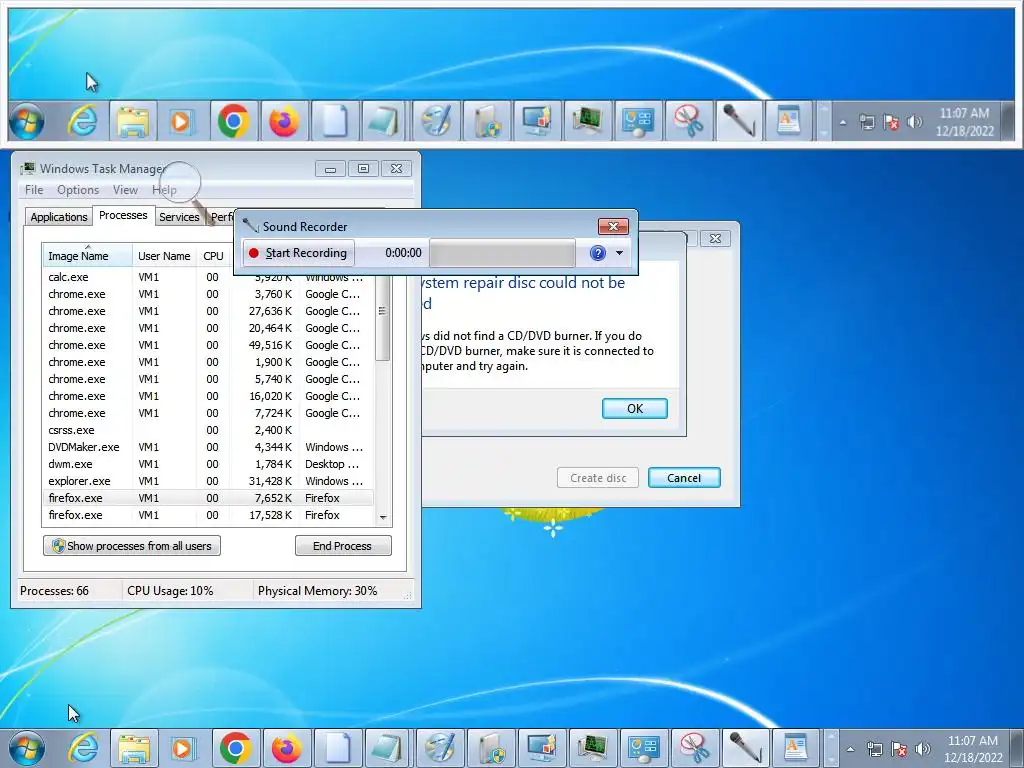Sort by the CPU column header
This screenshot has width=1024, height=768.
[214, 256]
